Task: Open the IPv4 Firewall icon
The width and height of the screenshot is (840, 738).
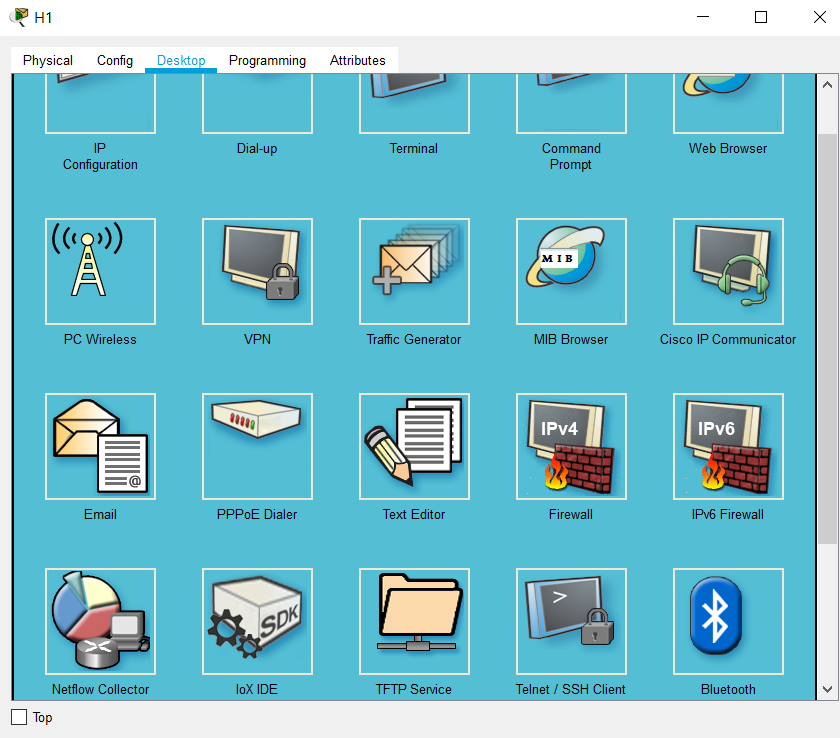Action: (x=571, y=447)
